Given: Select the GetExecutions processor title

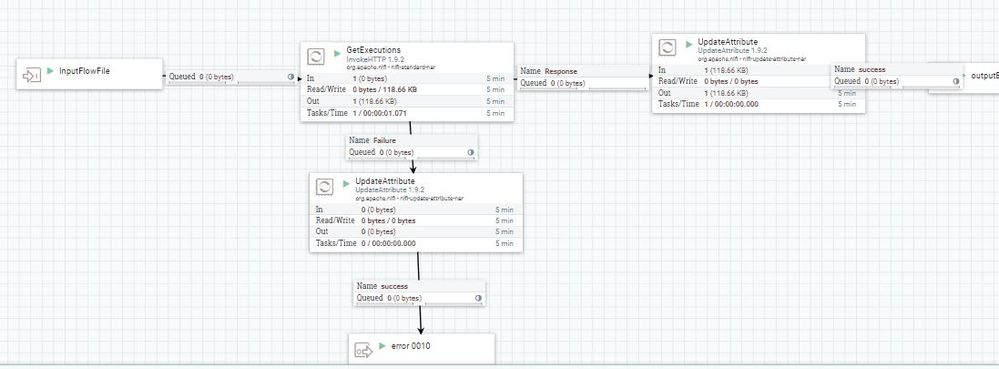Looking at the screenshot, I should click(x=373, y=50).
